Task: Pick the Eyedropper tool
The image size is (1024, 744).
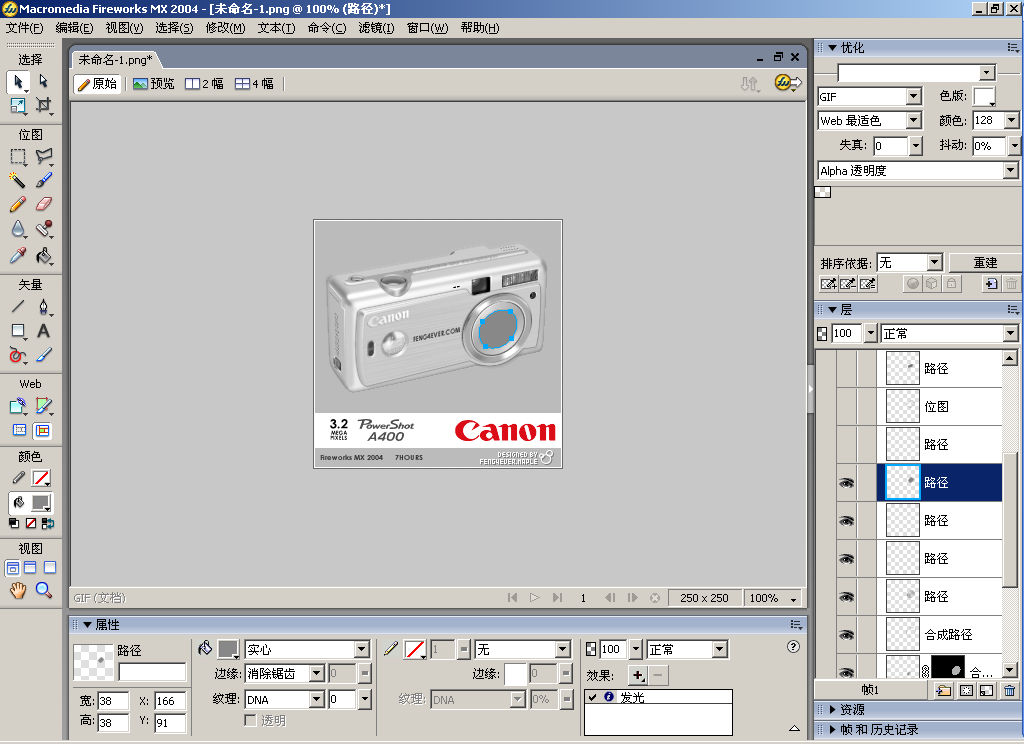Action: (x=18, y=255)
